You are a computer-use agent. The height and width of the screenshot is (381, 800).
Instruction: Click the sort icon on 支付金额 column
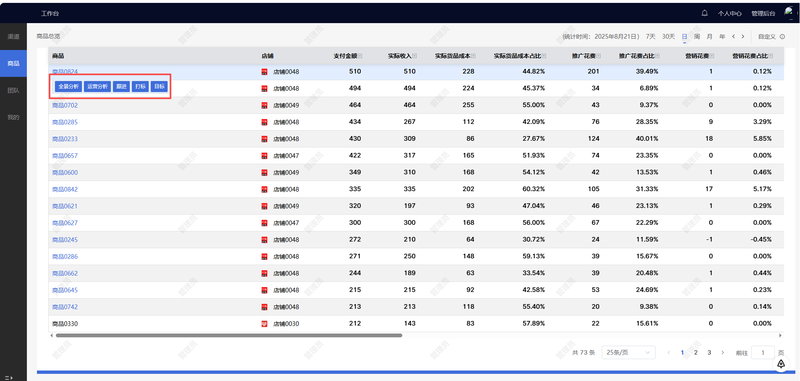[360, 56]
